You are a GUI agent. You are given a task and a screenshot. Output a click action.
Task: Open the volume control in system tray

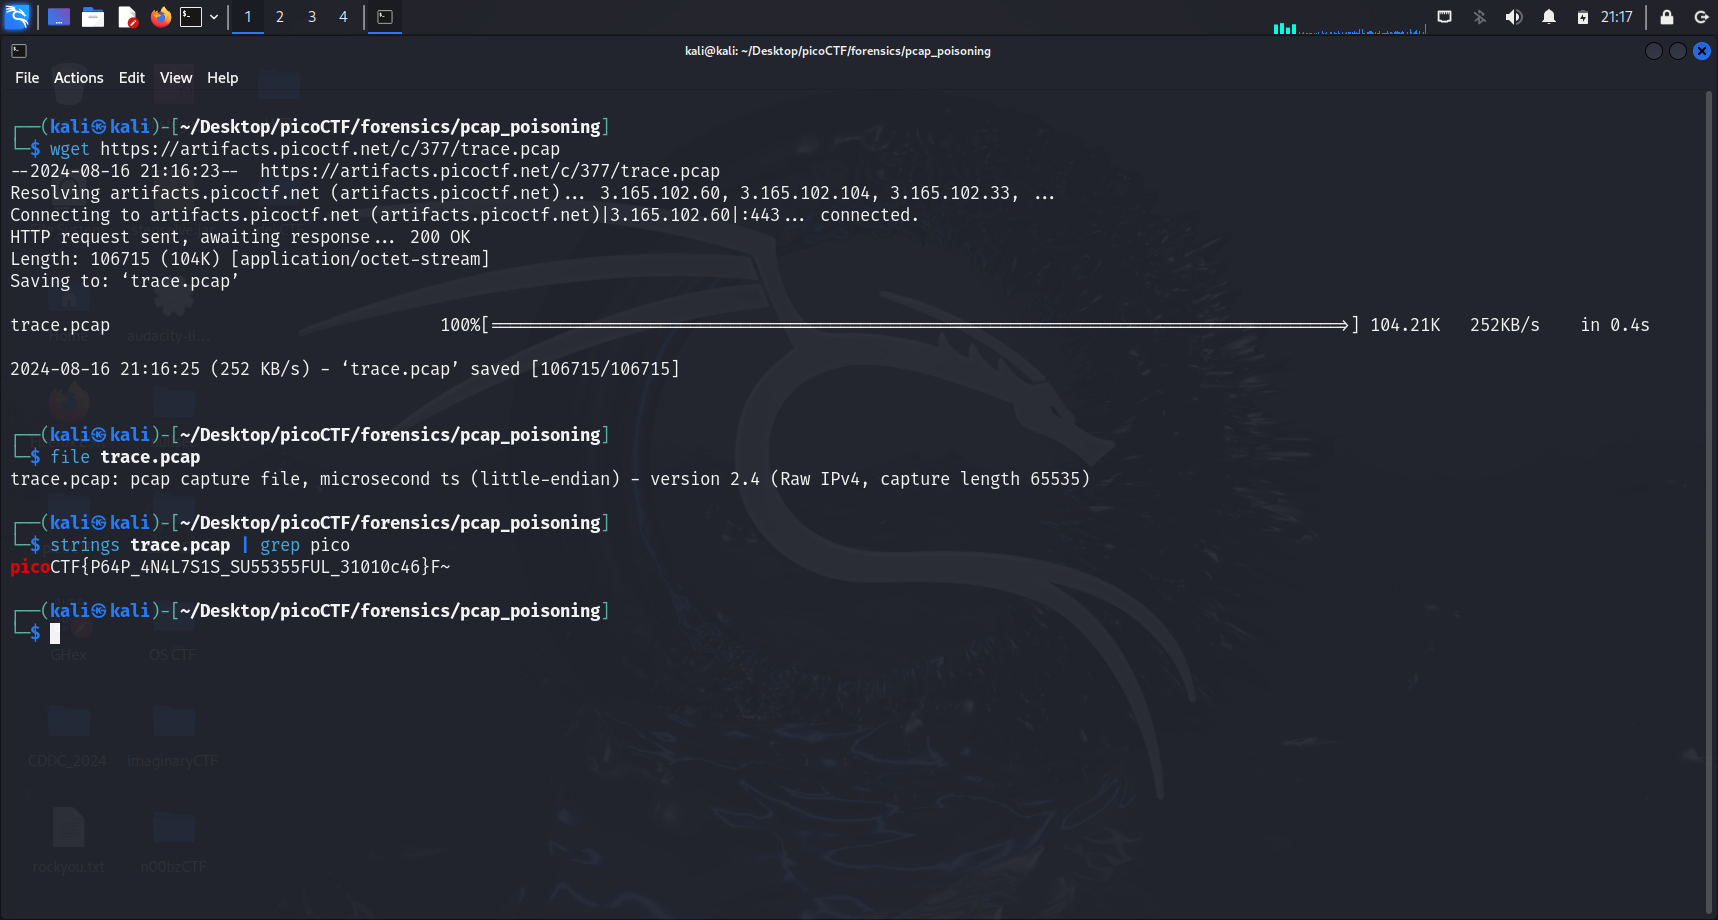pyautogui.click(x=1513, y=17)
